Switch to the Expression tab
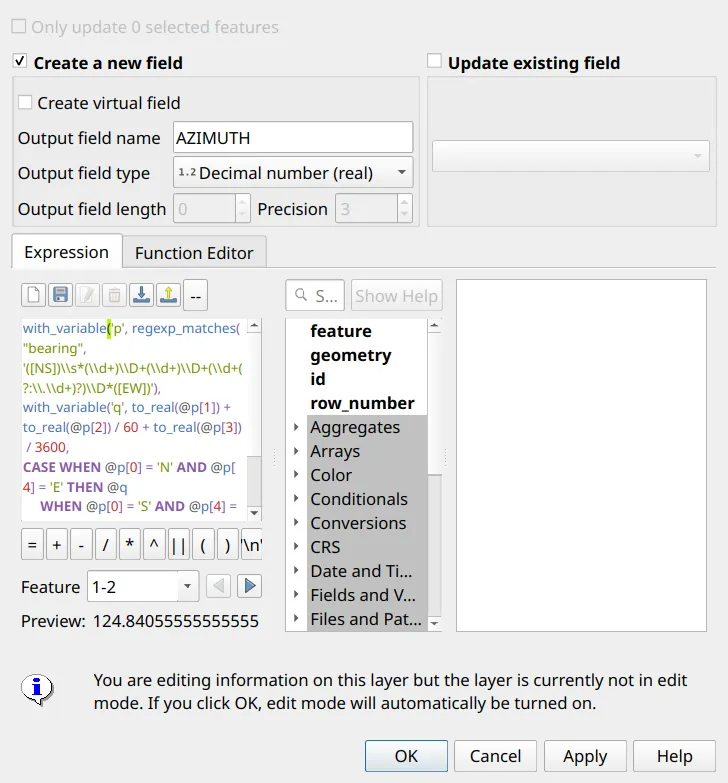This screenshot has width=728, height=783. pos(66,252)
